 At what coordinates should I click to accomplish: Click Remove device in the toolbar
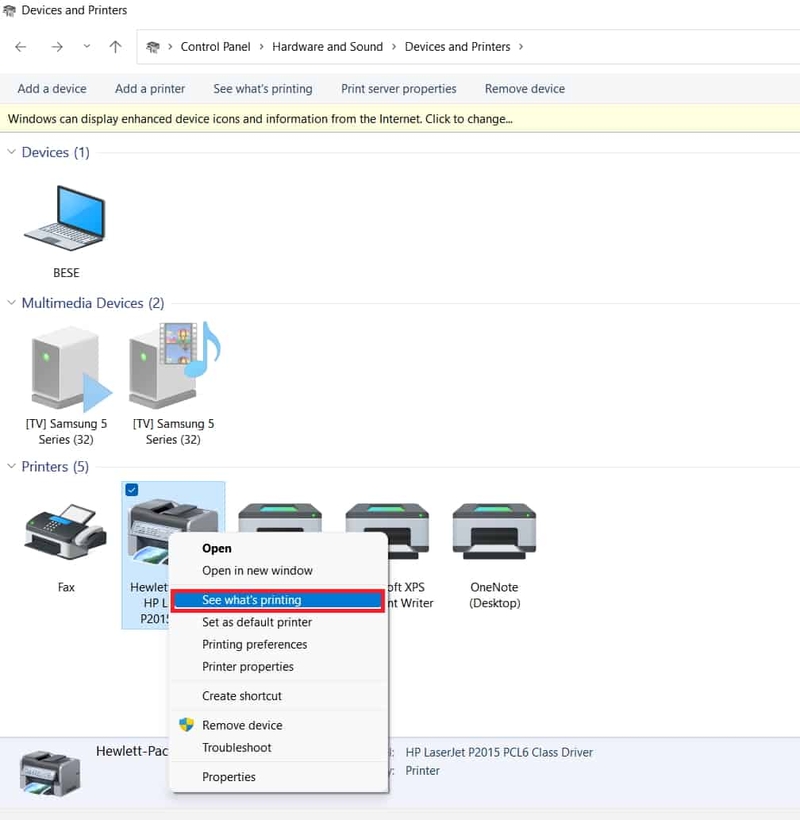[x=525, y=89]
